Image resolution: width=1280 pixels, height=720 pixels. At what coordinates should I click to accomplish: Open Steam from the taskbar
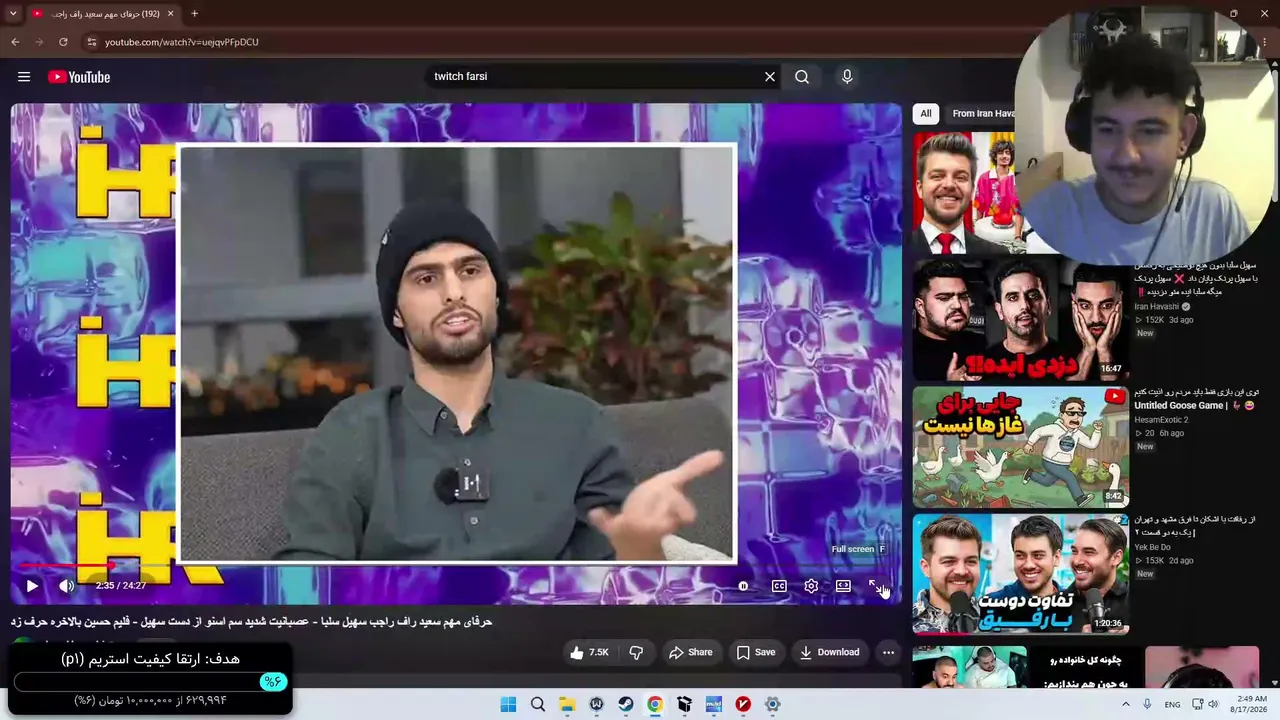(625, 704)
